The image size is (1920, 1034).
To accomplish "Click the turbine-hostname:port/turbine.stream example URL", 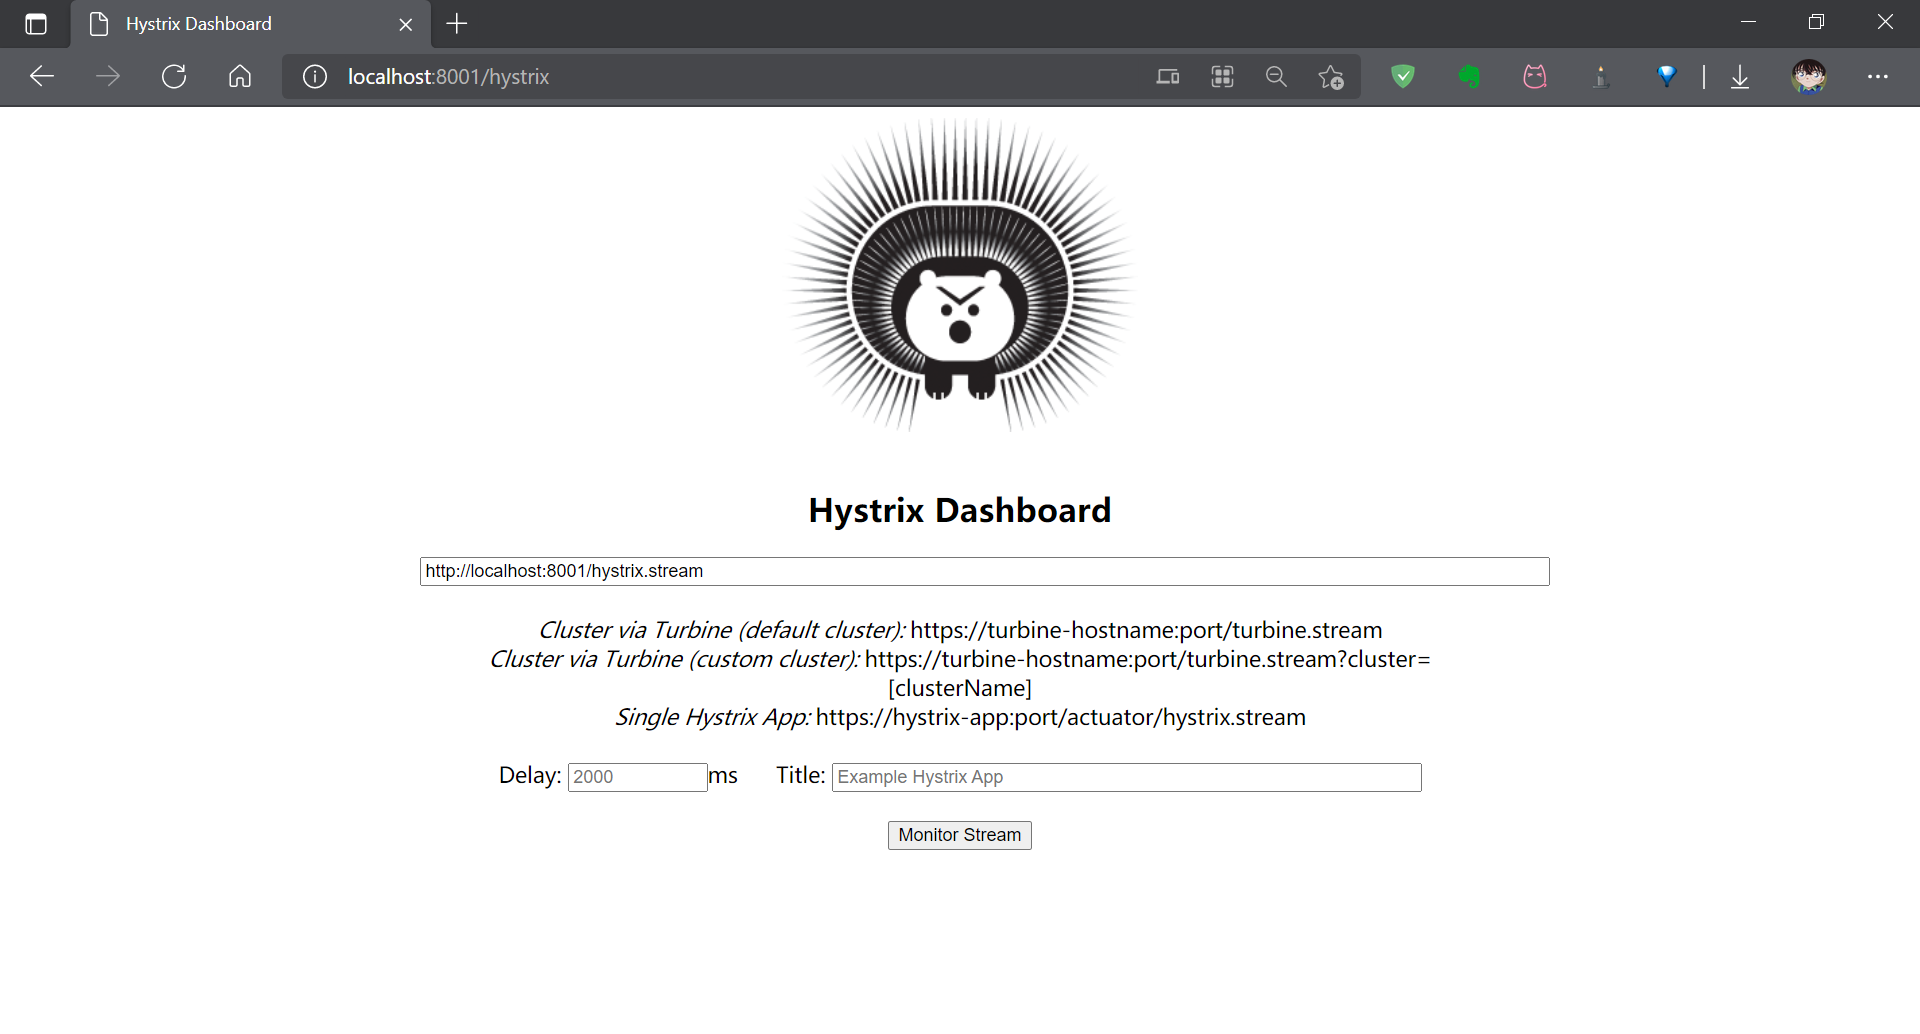I will pyautogui.click(x=1146, y=630).
